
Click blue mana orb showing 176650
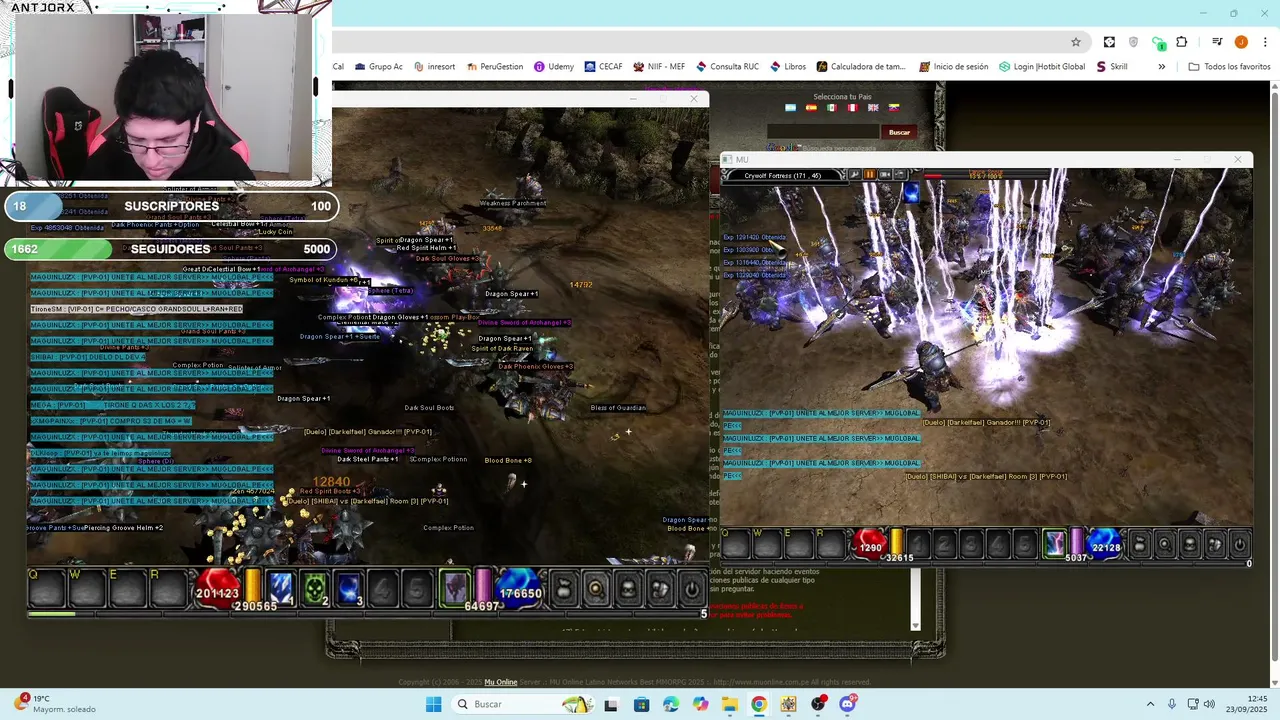click(x=520, y=589)
